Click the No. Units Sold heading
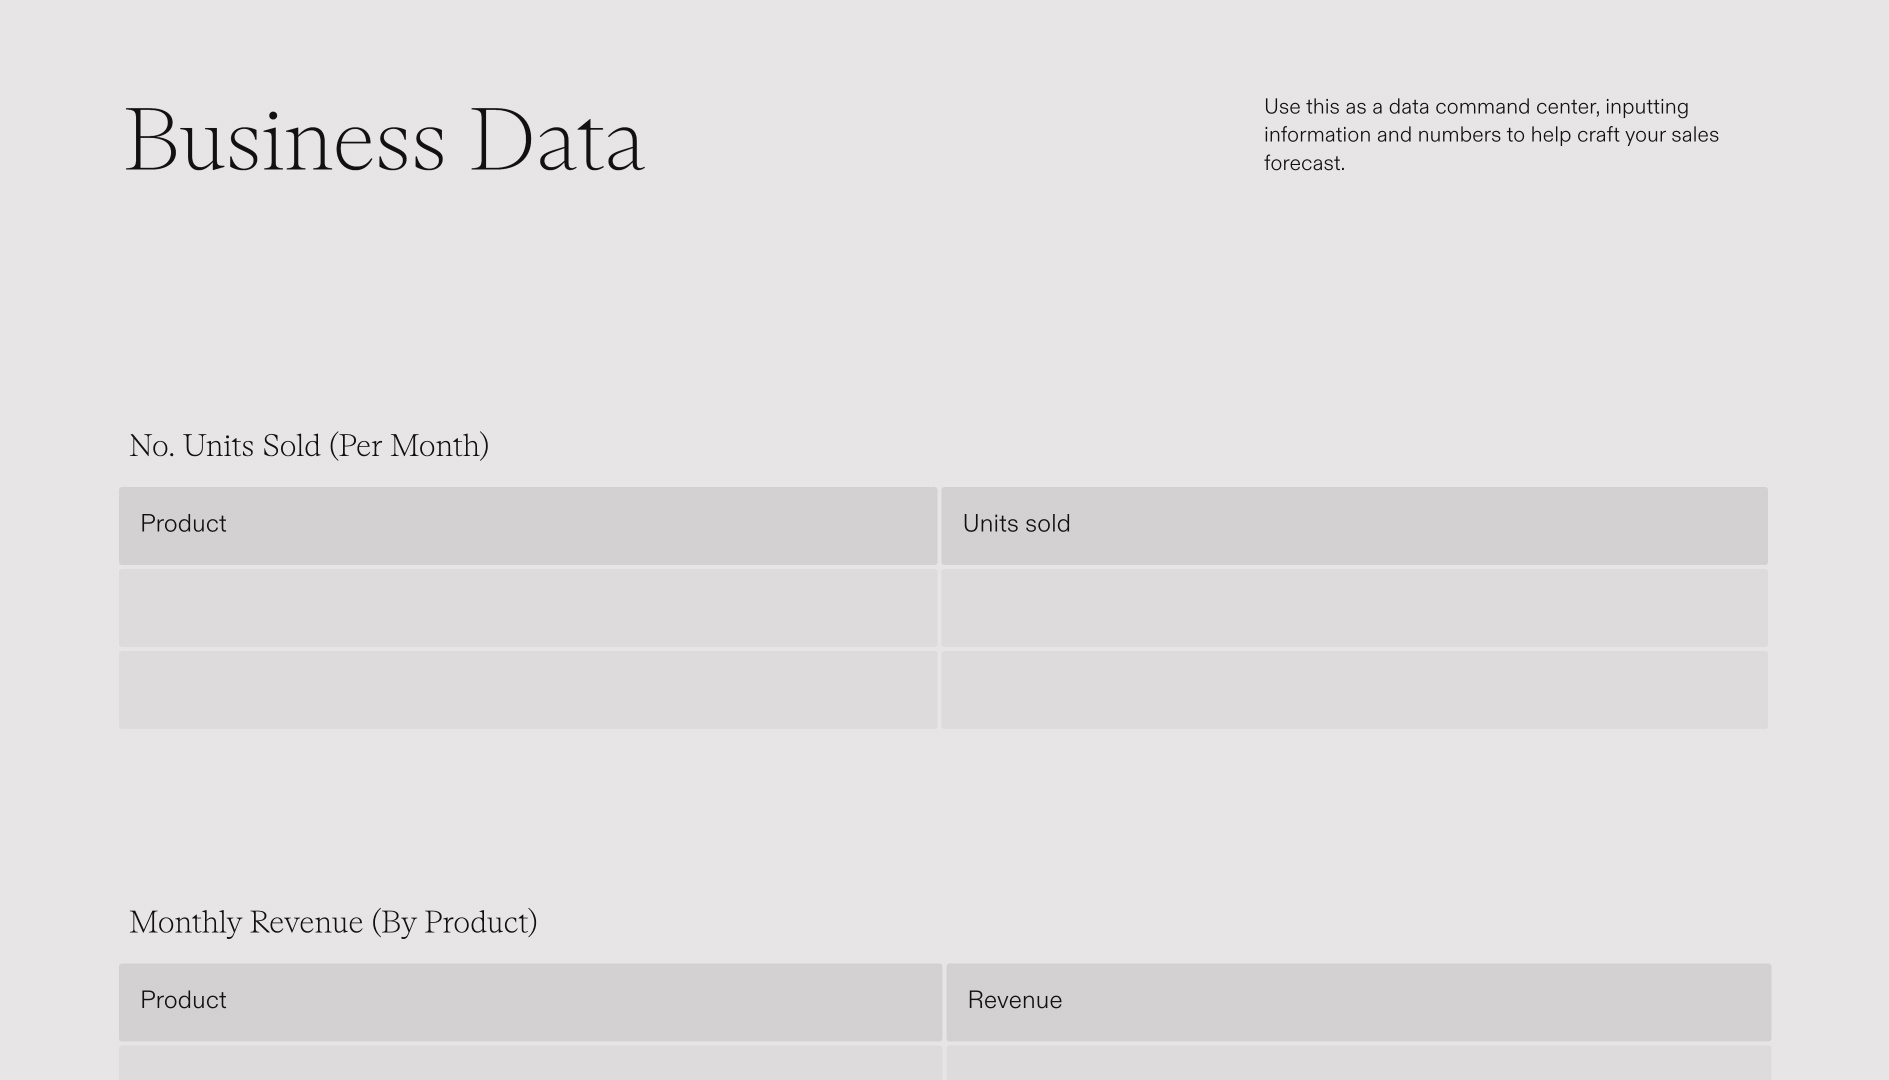 [x=309, y=446]
